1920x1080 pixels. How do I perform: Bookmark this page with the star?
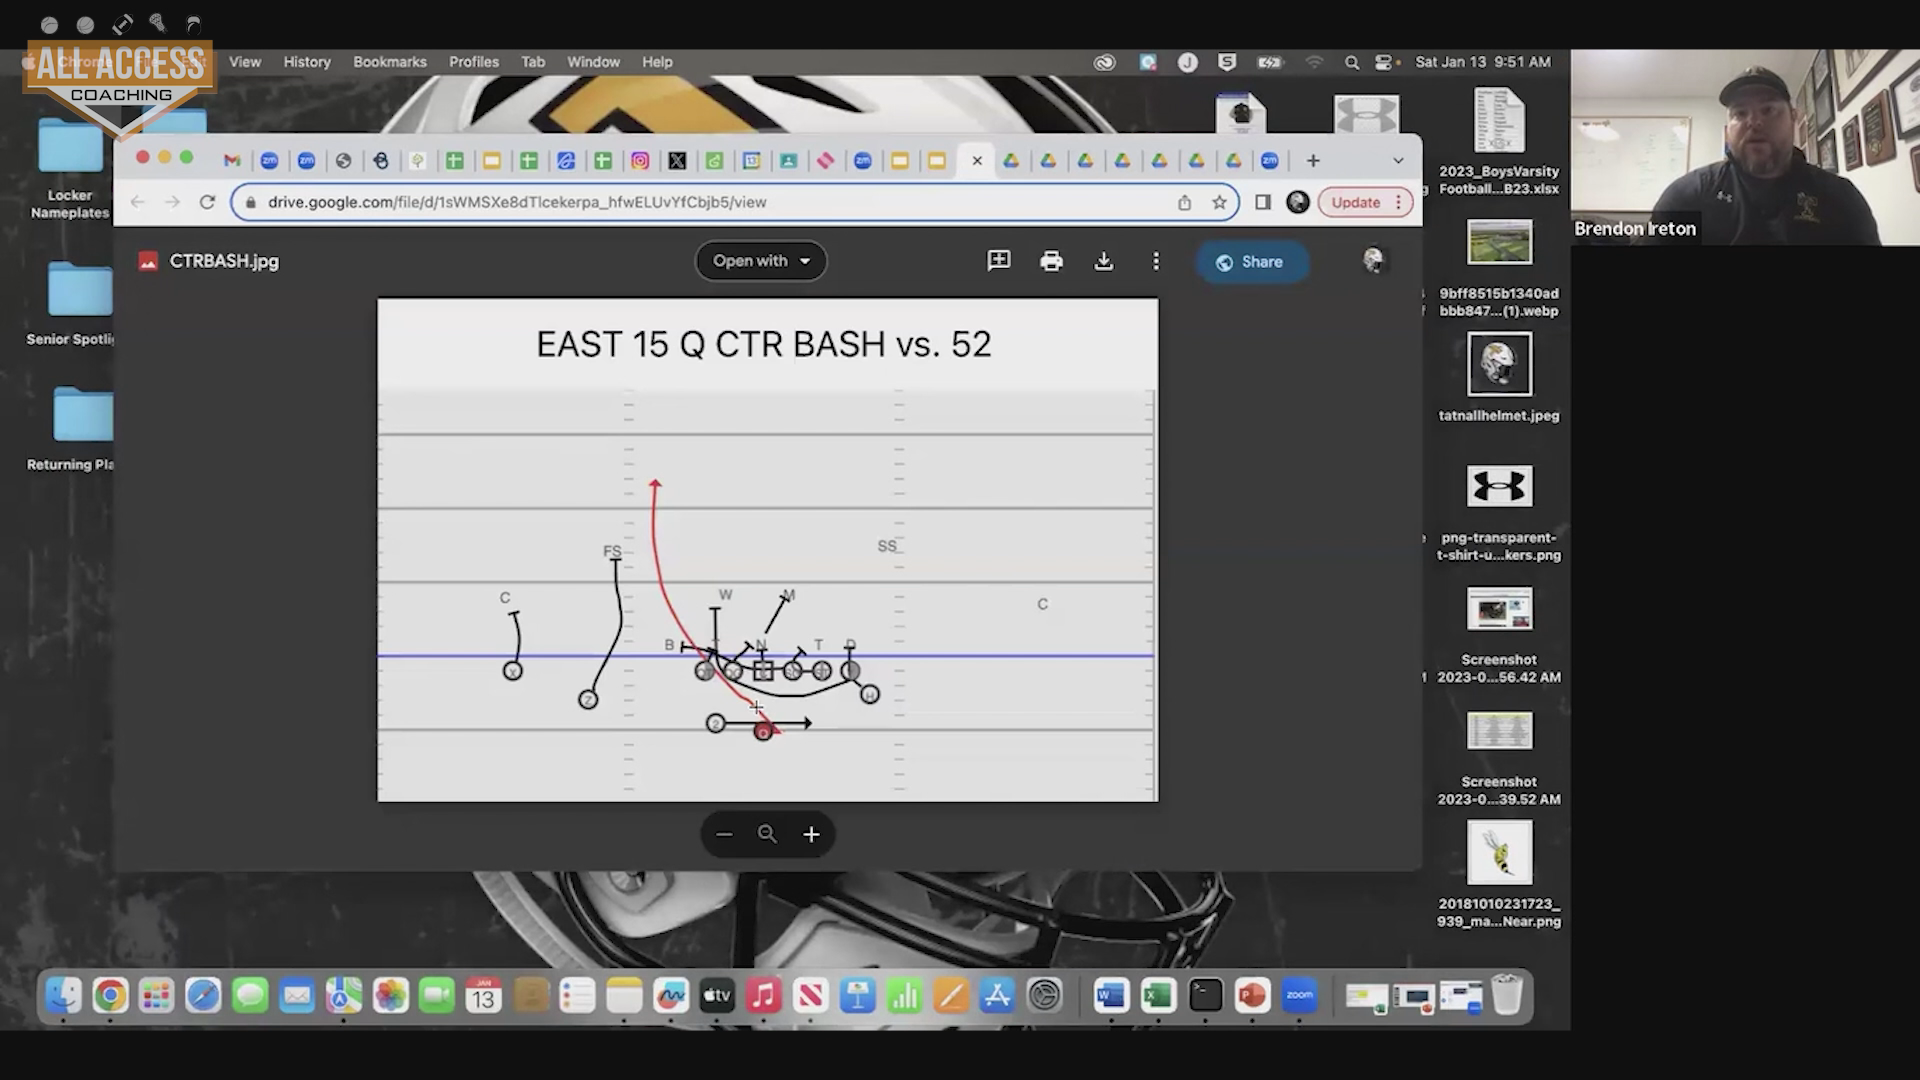pyautogui.click(x=1219, y=202)
